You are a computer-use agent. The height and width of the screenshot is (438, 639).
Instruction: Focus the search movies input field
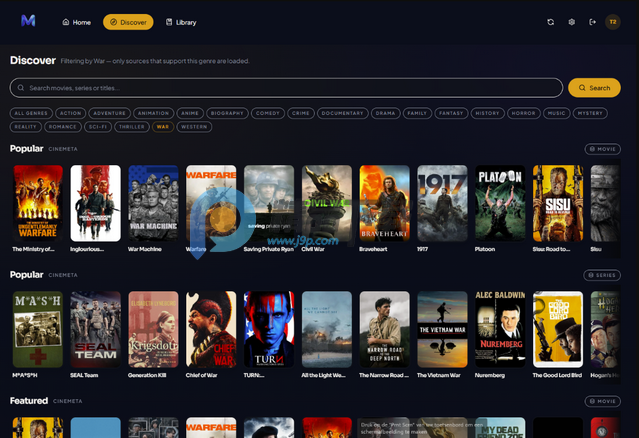pyautogui.click(x=286, y=88)
